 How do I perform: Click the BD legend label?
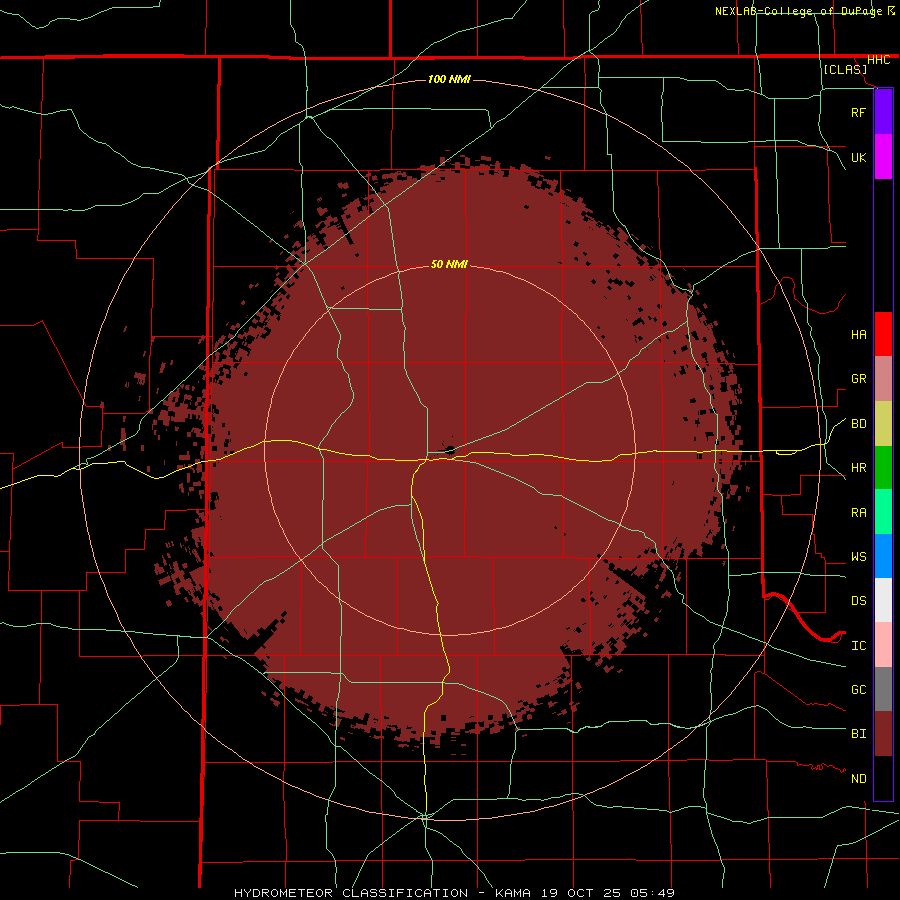[x=858, y=424]
